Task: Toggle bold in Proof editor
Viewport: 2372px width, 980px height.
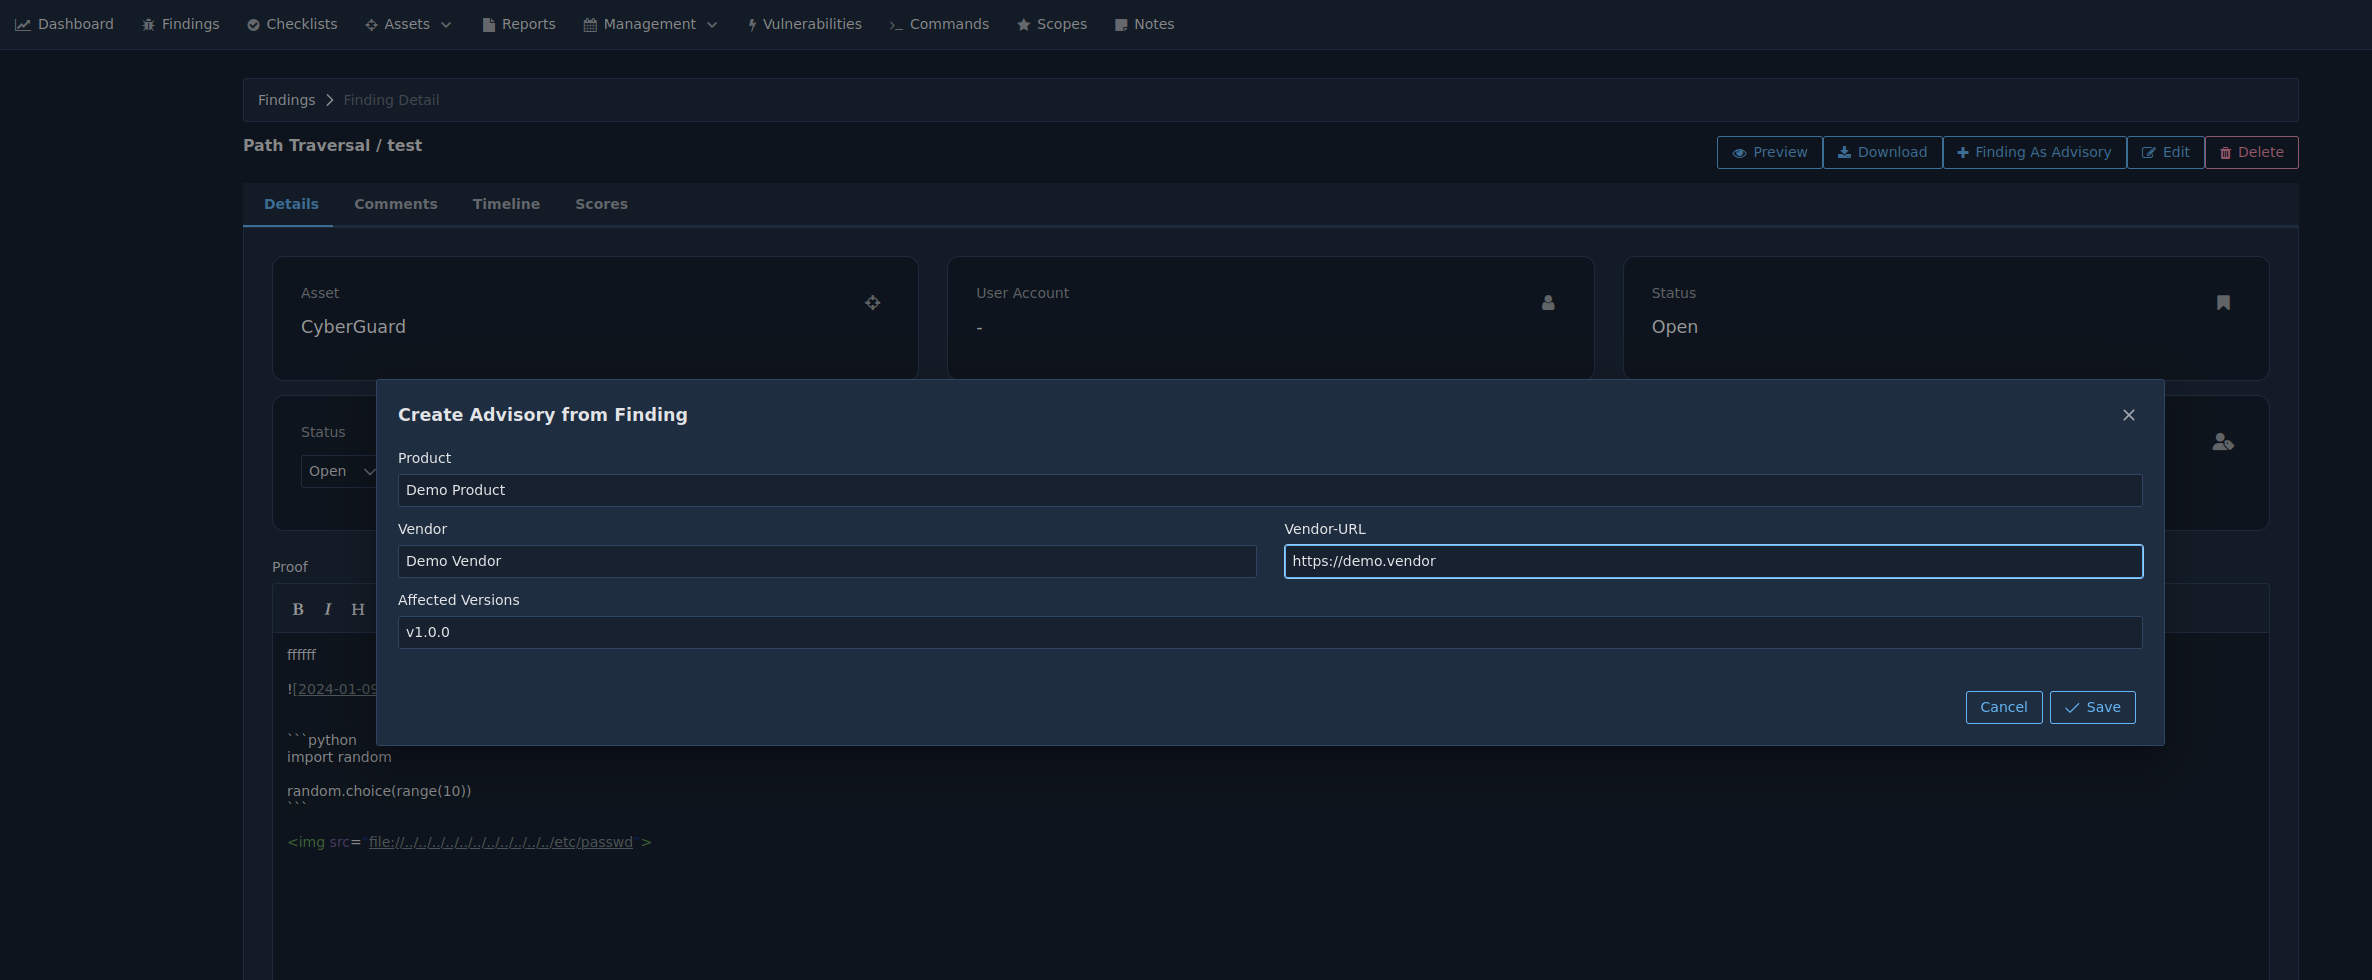Action: (297, 609)
